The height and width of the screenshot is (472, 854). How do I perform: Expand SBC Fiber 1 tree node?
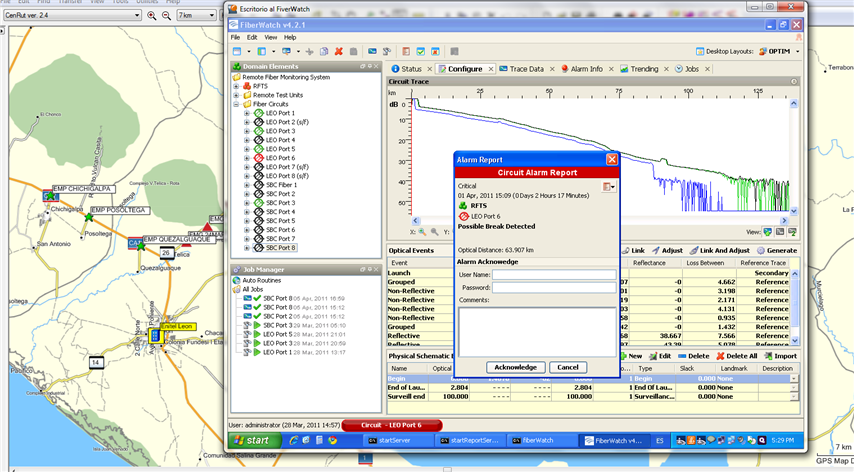247,185
